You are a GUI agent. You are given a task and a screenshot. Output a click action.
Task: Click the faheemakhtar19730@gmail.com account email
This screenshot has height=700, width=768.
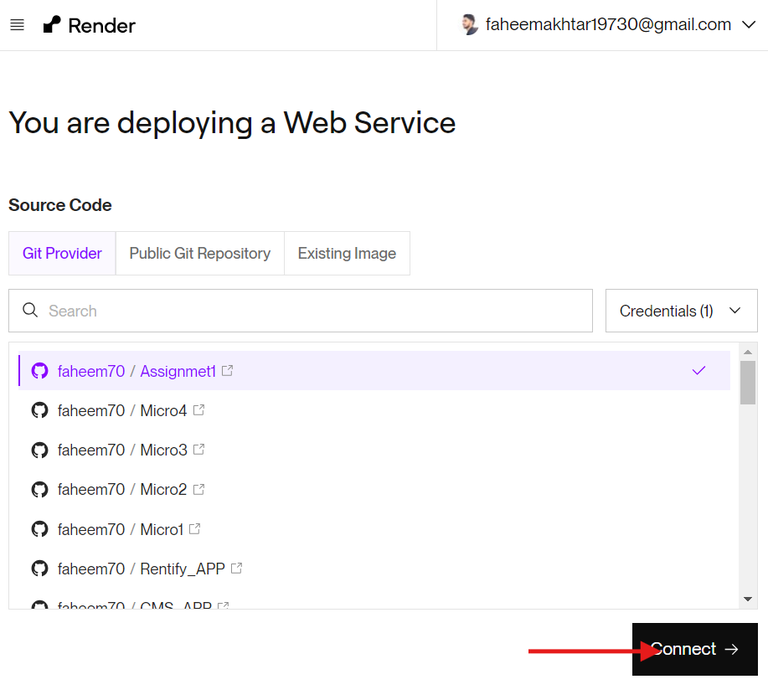click(x=608, y=24)
